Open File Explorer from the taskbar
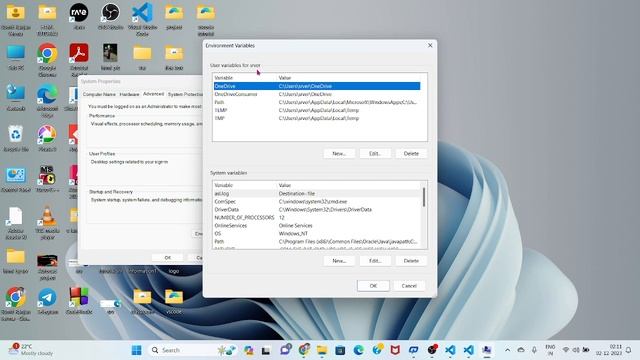 (x=322, y=350)
